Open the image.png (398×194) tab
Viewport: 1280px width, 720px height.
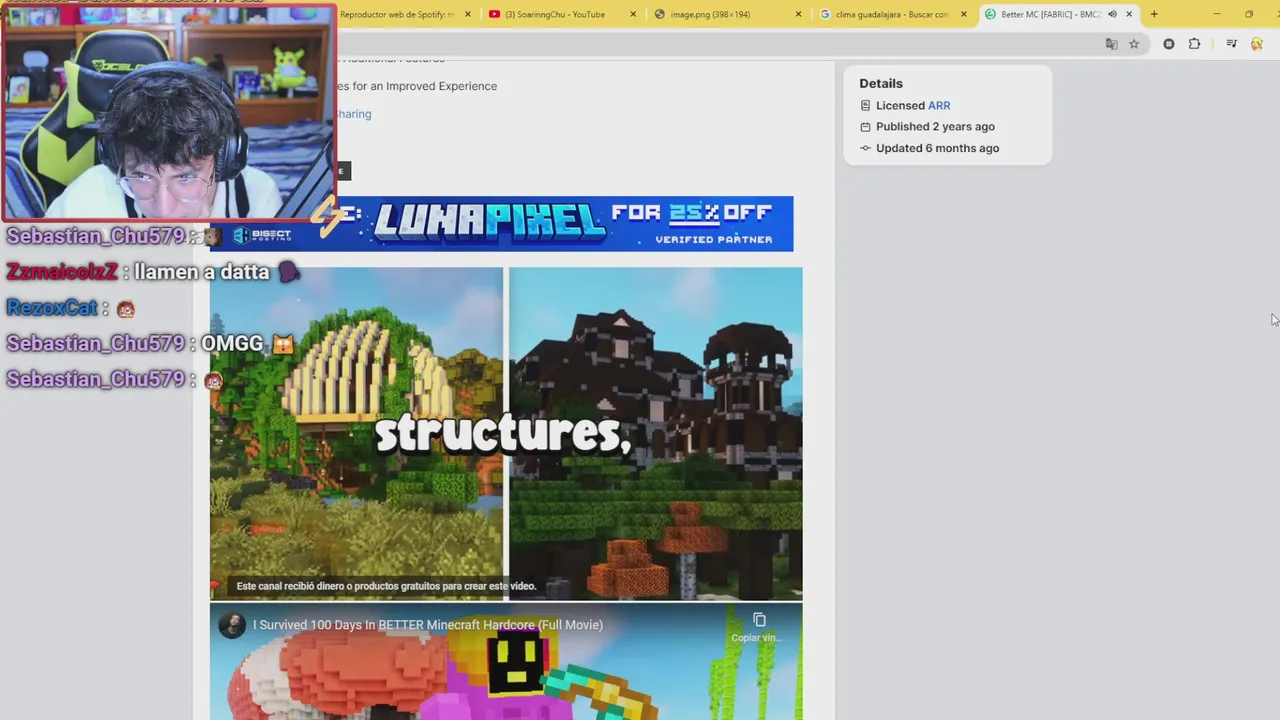pos(710,14)
